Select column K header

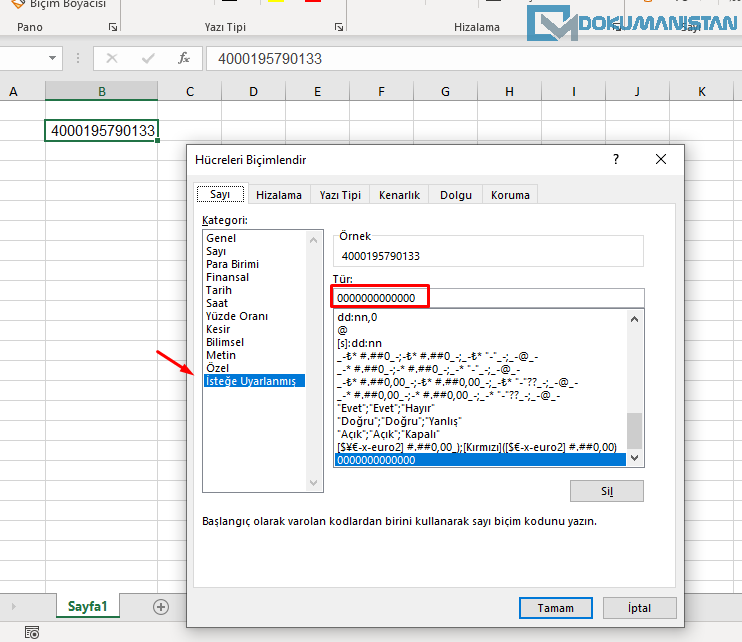701,91
